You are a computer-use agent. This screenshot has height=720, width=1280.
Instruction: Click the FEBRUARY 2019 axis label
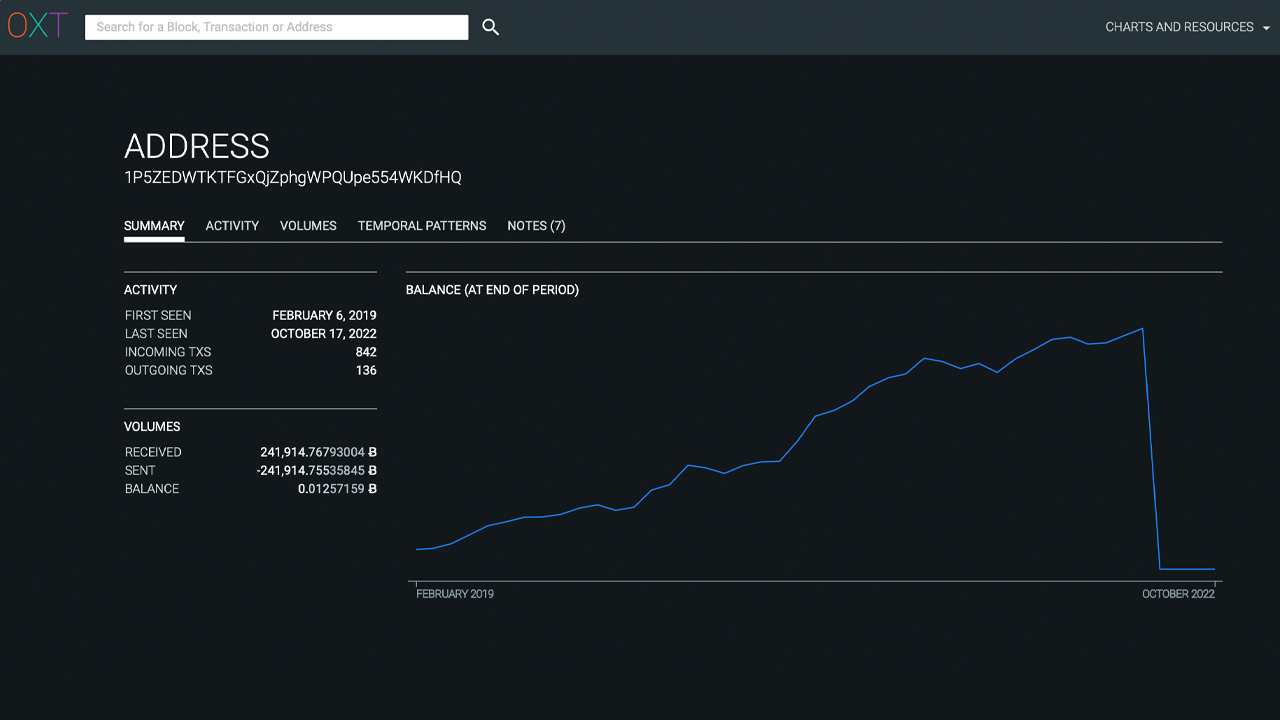pyautogui.click(x=455, y=593)
